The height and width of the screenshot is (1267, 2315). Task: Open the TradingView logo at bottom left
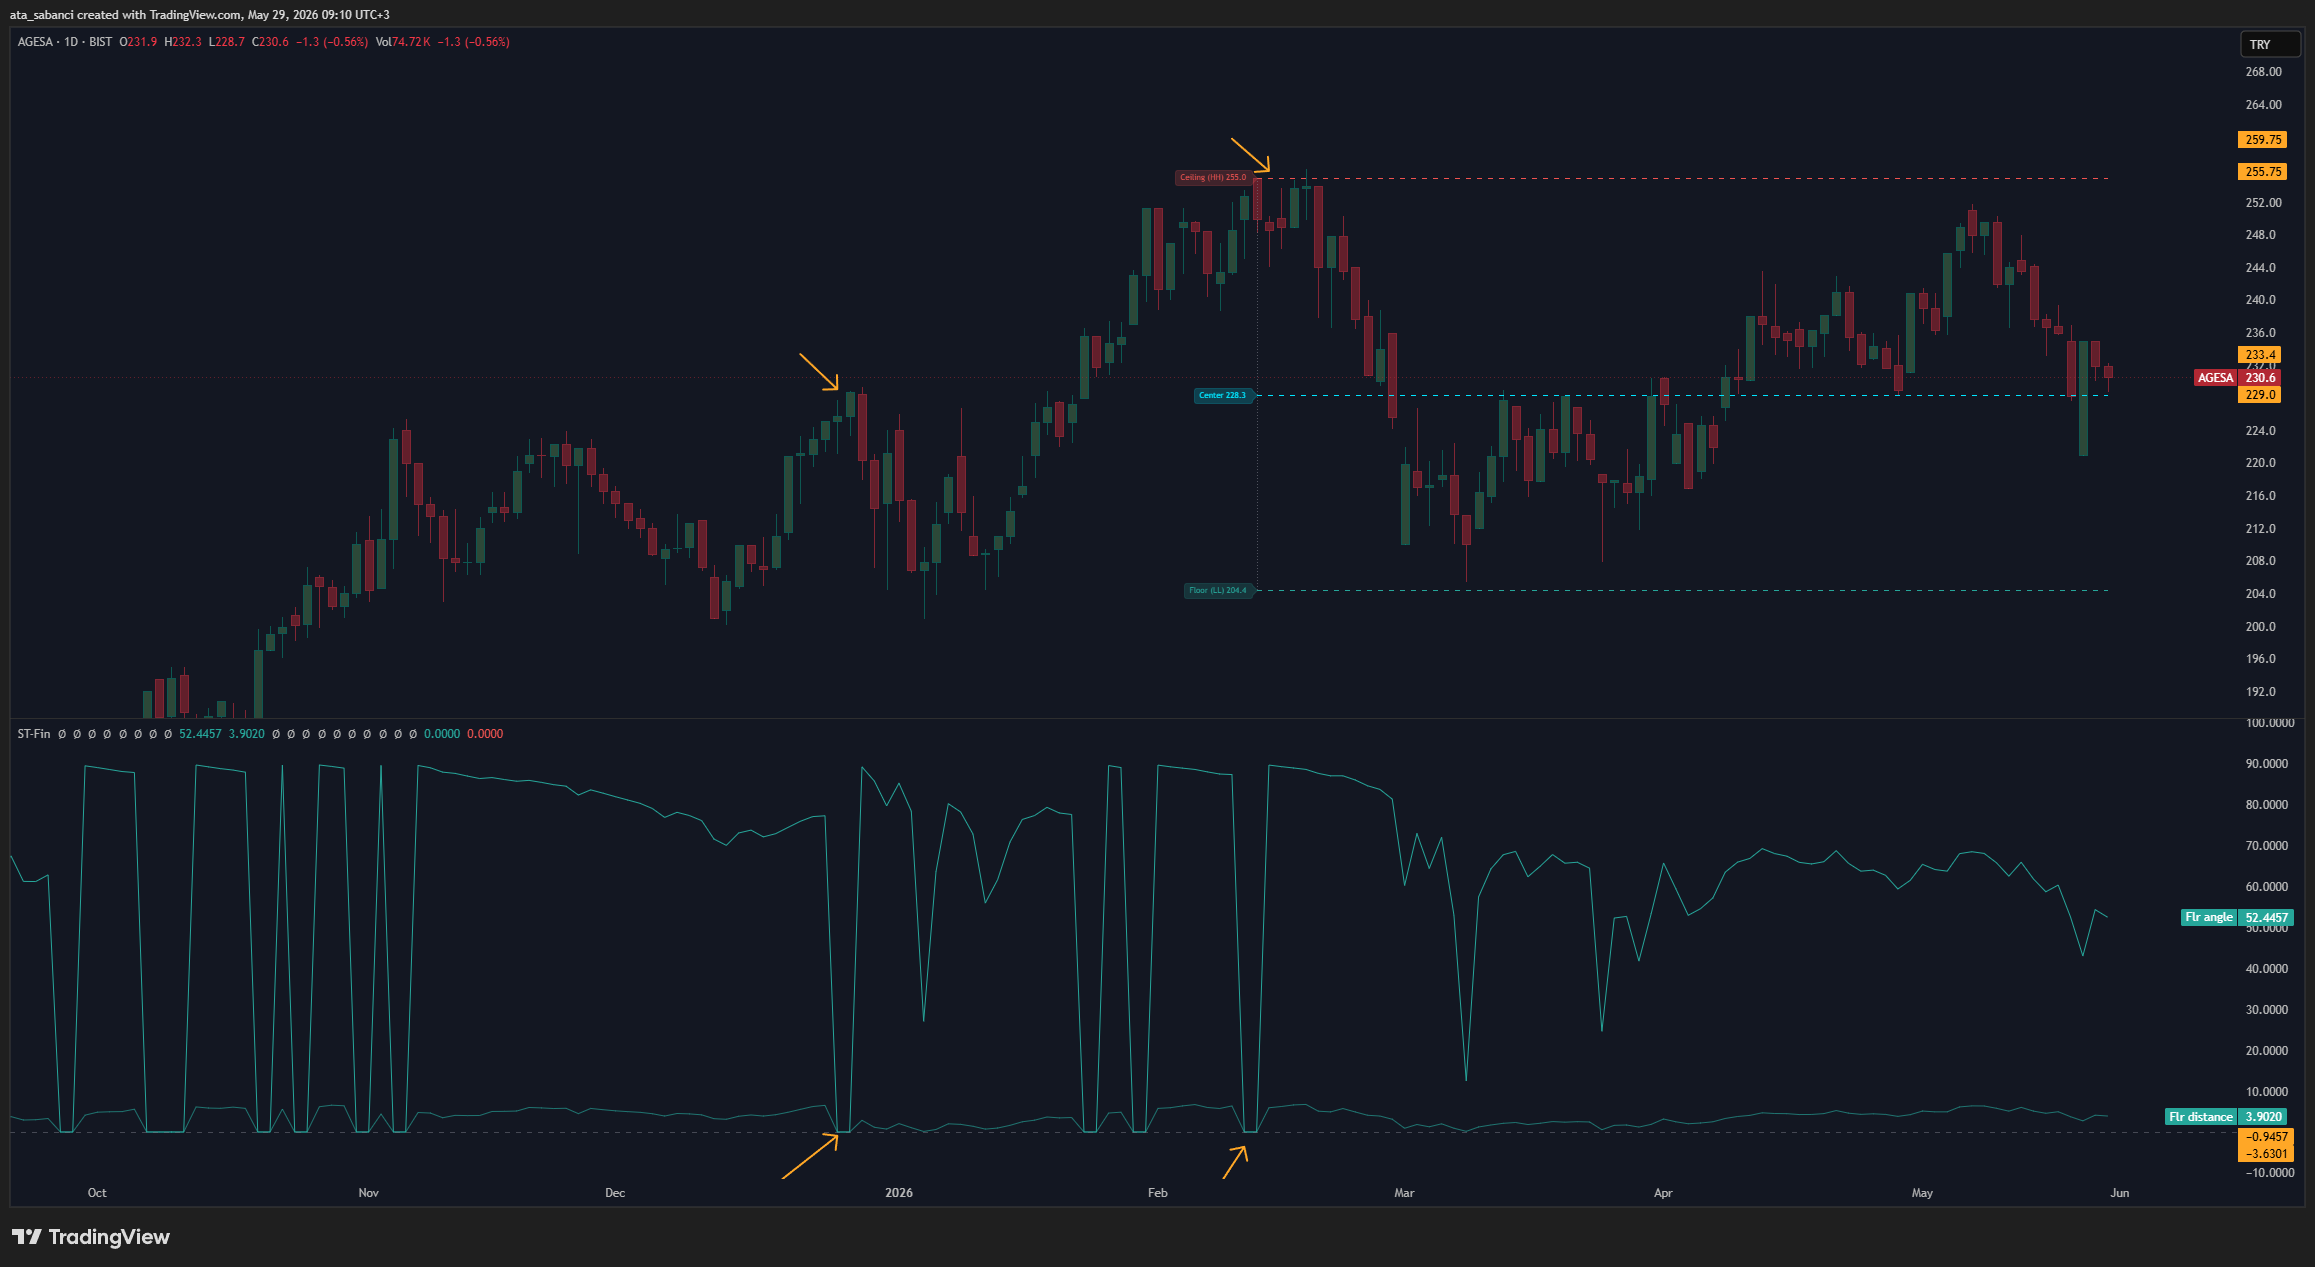tap(91, 1237)
